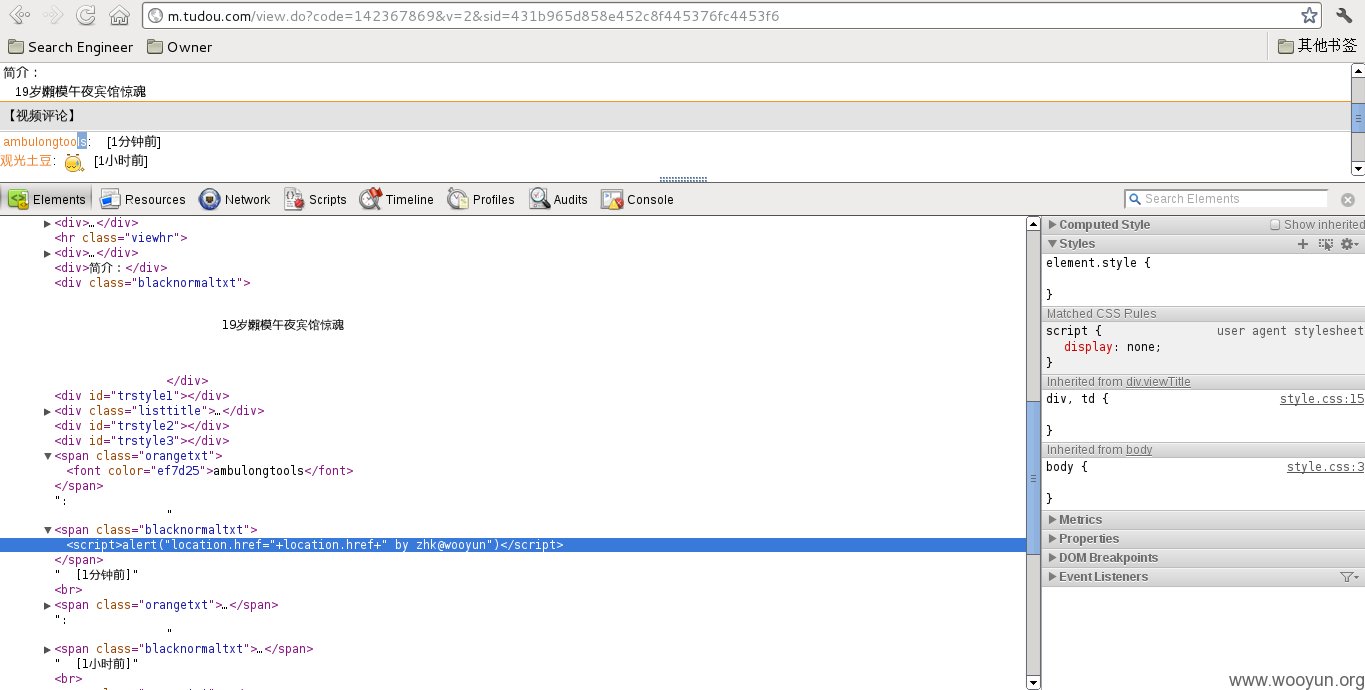
Task: Open the Scripts panel
Action: pyautogui.click(x=315, y=199)
